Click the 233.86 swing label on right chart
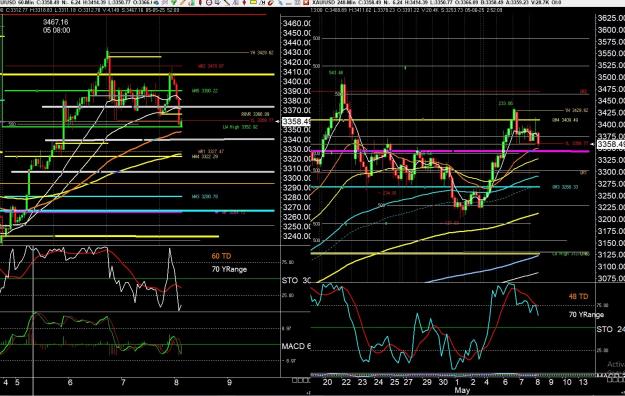 505,104
